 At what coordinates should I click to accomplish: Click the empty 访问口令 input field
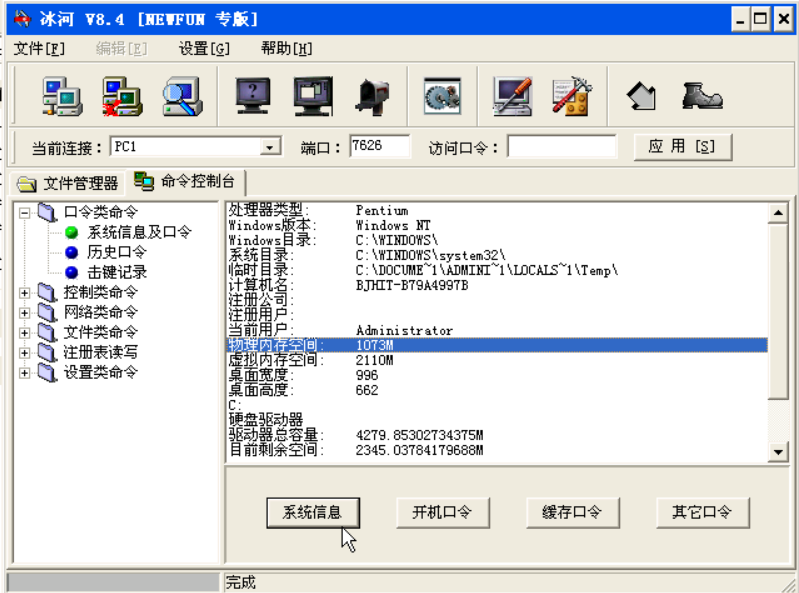[x=562, y=147]
